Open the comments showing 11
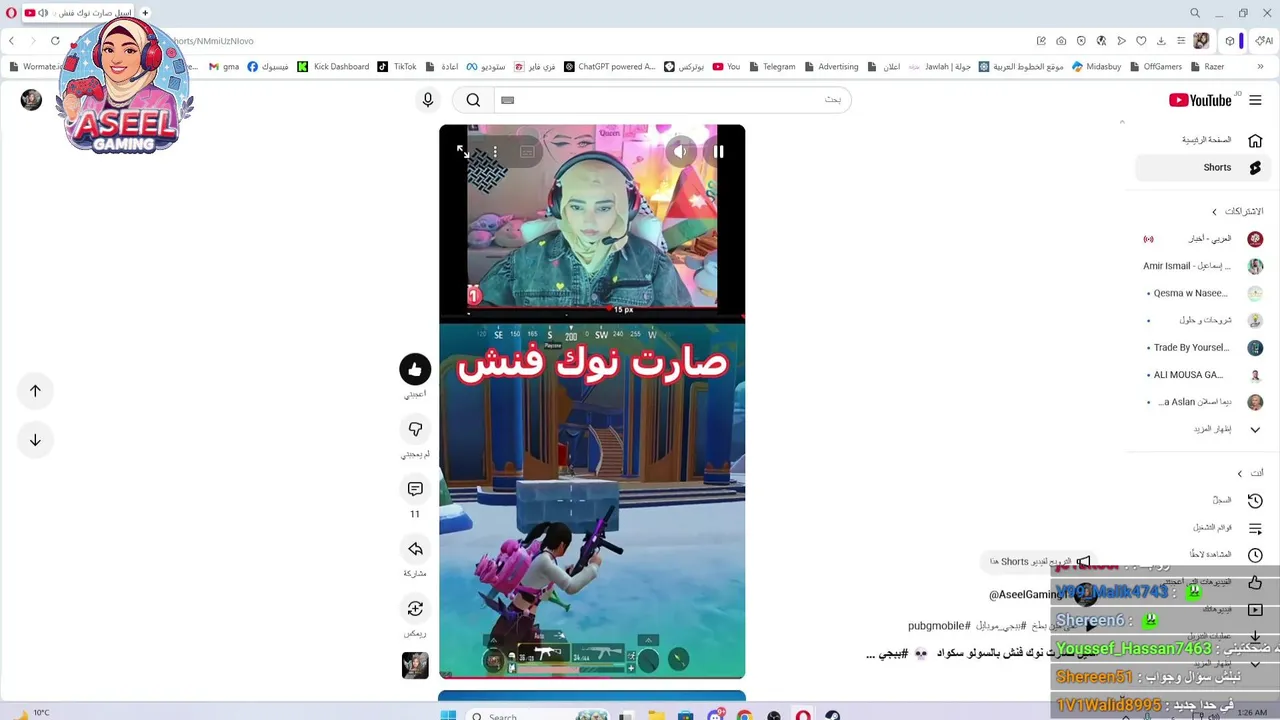The width and height of the screenshot is (1280, 720). (415, 489)
